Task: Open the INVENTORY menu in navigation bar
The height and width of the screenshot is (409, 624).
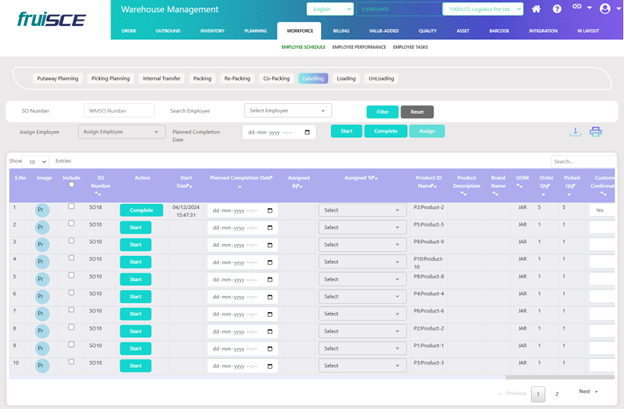Action: tap(212, 31)
